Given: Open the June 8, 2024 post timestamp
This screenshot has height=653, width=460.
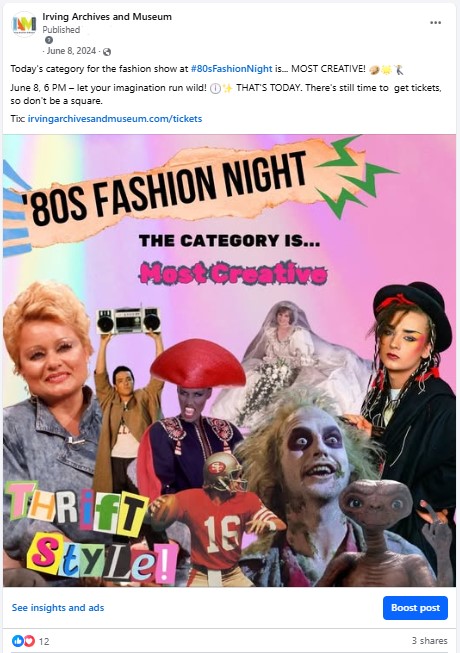Looking at the screenshot, I should tap(71, 51).
